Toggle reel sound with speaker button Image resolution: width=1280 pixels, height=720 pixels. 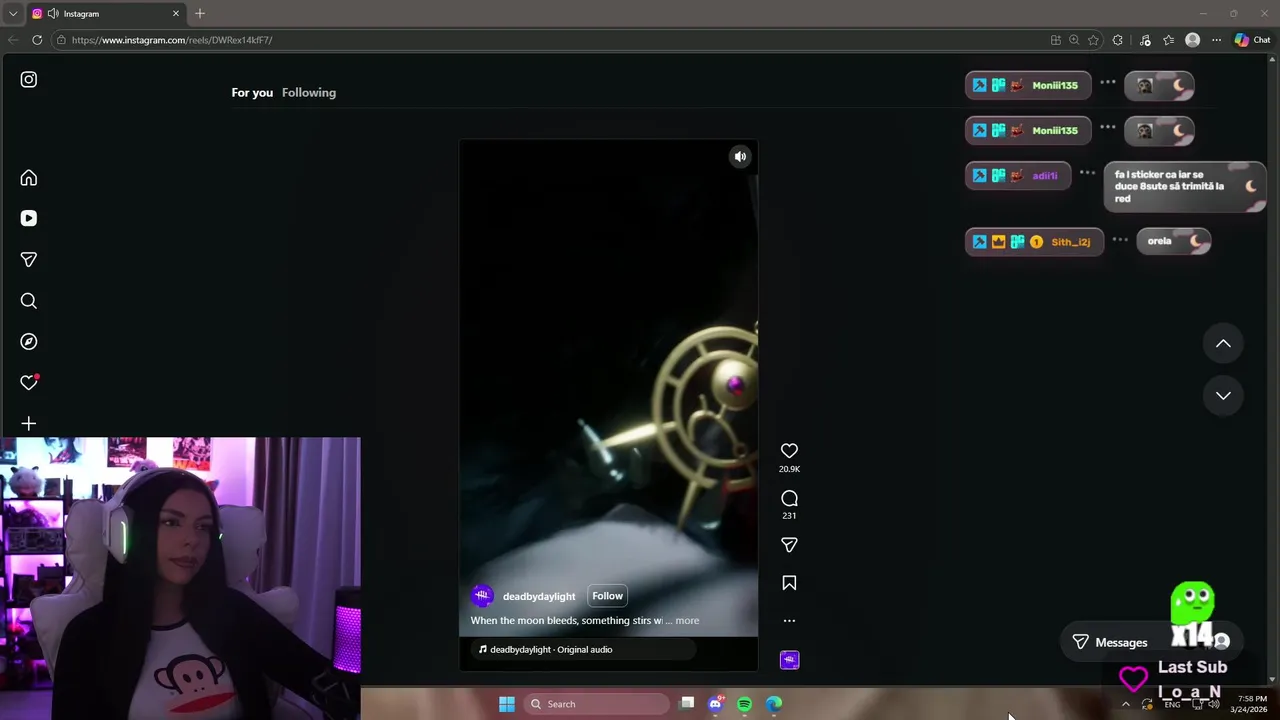coord(740,156)
